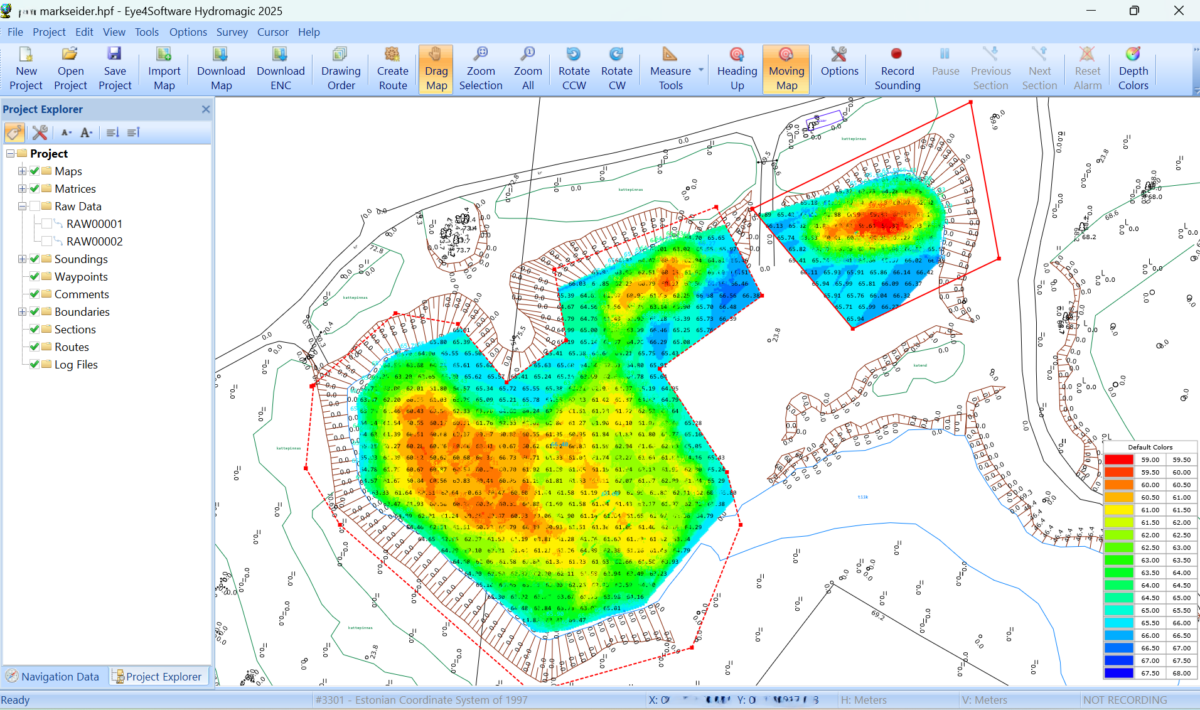Activate the Zoom Selection tool
The width and height of the screenshot is (1200, 710).
click(481, 69)
